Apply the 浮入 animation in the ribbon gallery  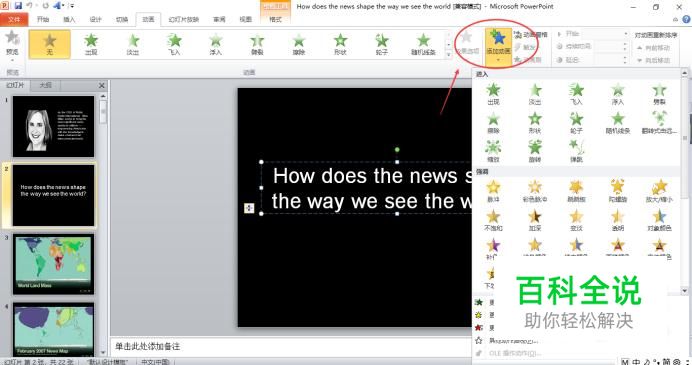pyautogui.click(x=216, y=44)
